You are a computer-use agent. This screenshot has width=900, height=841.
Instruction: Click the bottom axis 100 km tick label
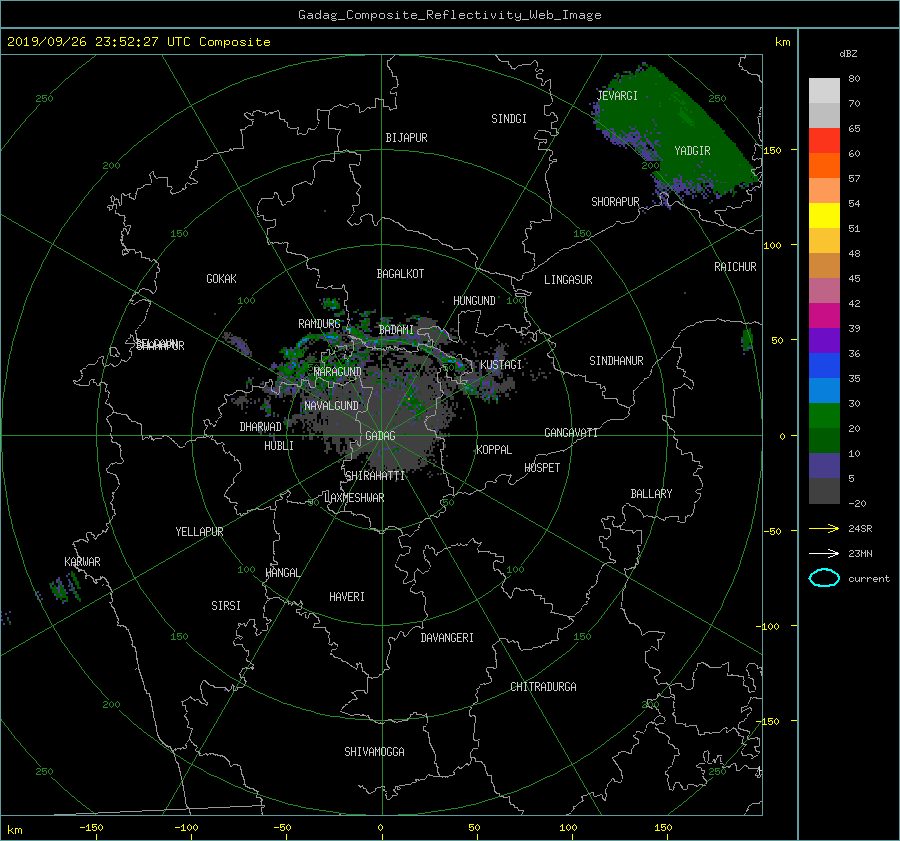(568, 828)
